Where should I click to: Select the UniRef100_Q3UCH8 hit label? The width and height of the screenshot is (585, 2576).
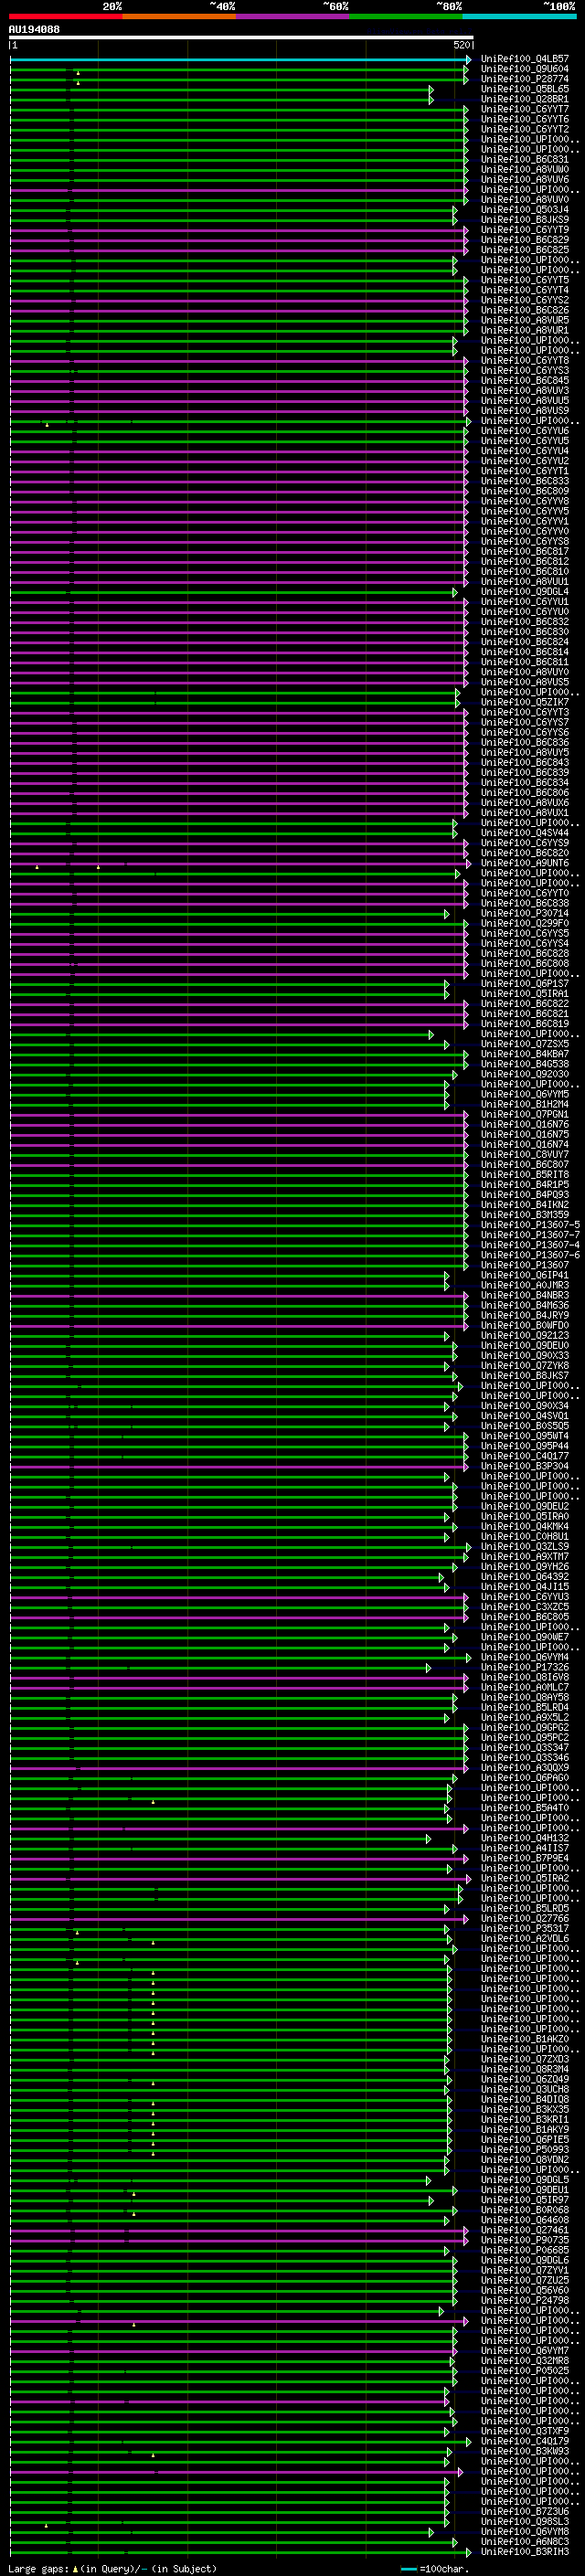525,2090
